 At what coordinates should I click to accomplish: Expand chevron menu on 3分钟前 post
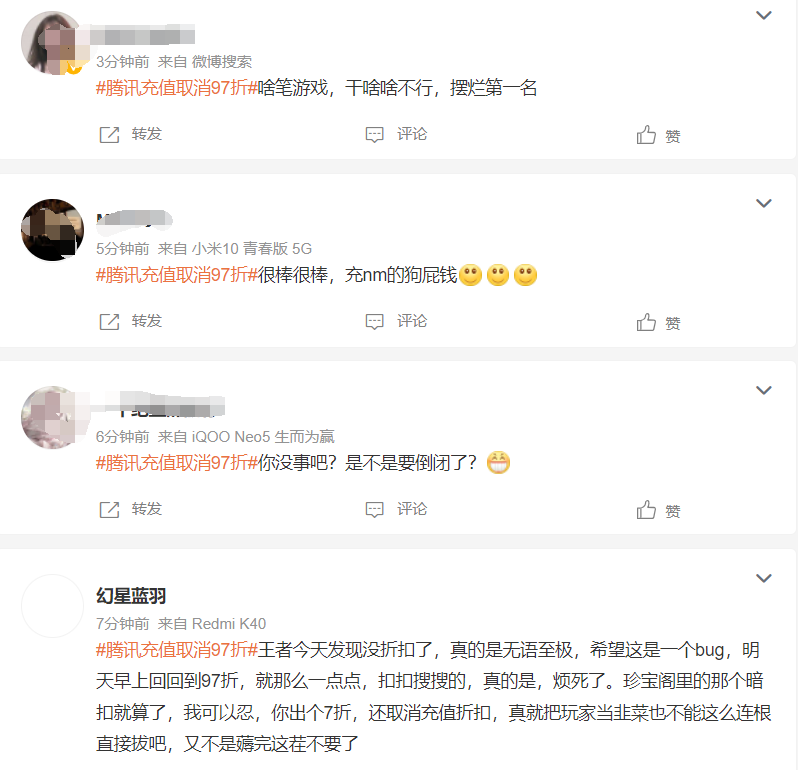(x=763, y=15)
